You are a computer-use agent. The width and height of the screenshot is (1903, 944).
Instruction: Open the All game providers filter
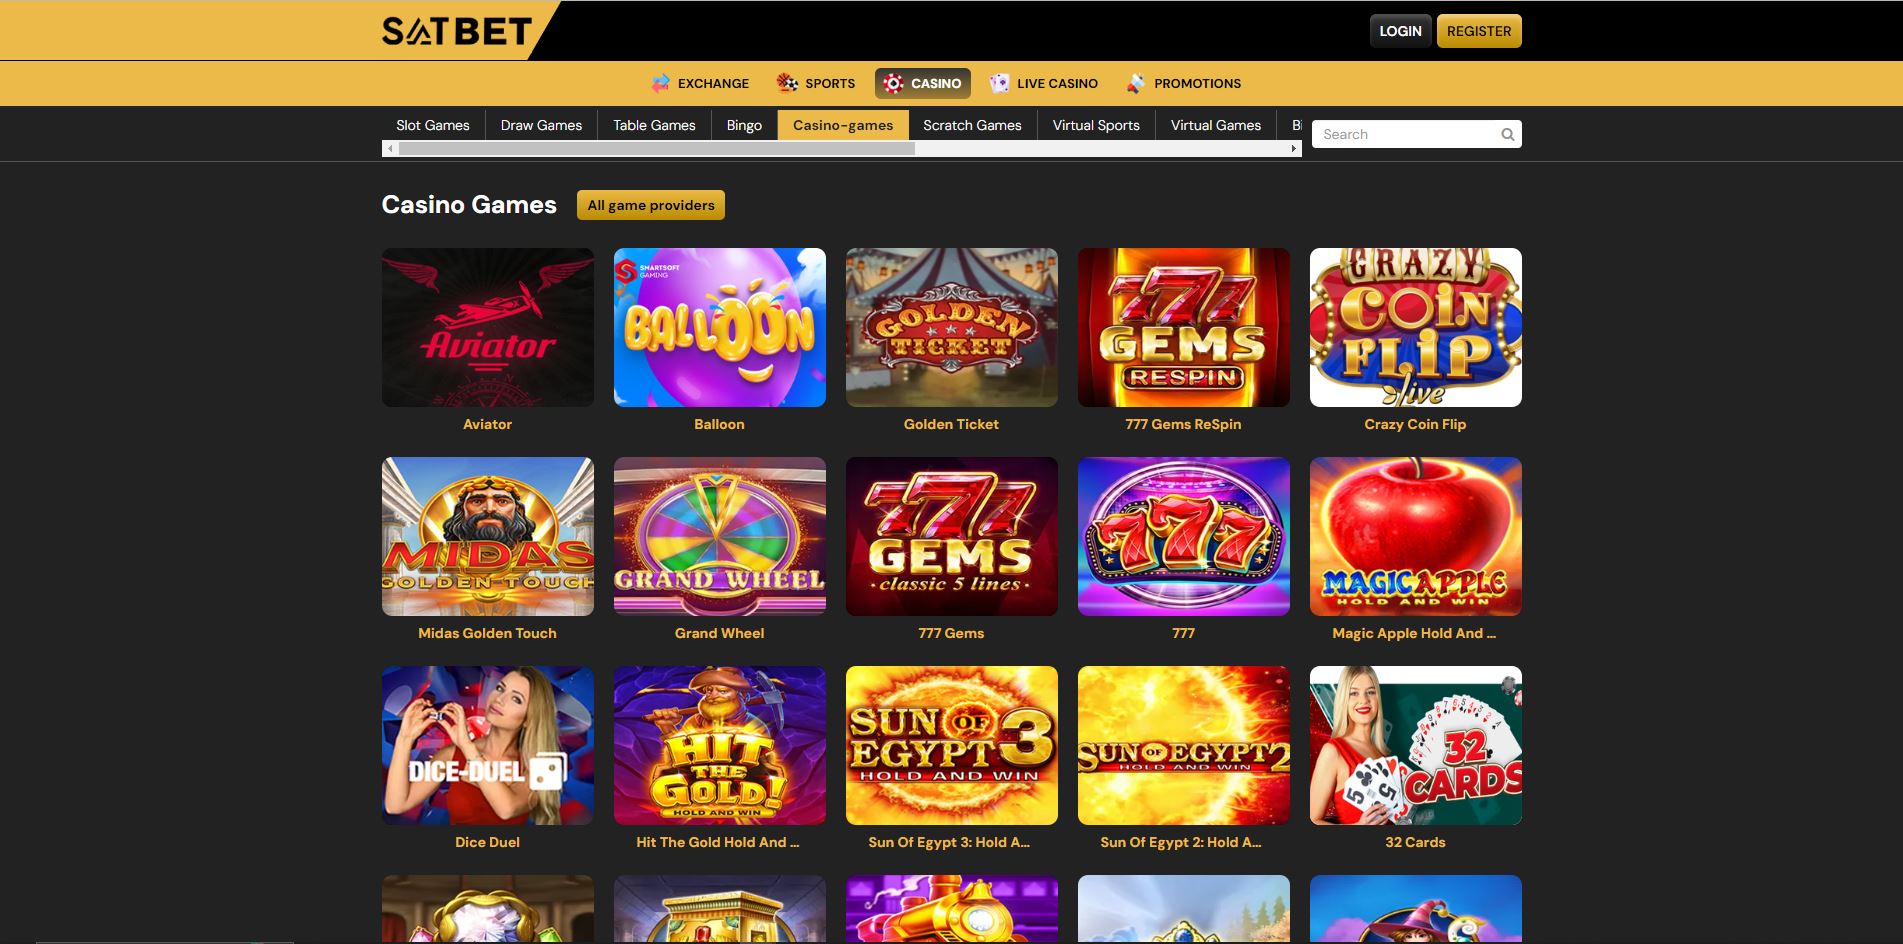651,205
